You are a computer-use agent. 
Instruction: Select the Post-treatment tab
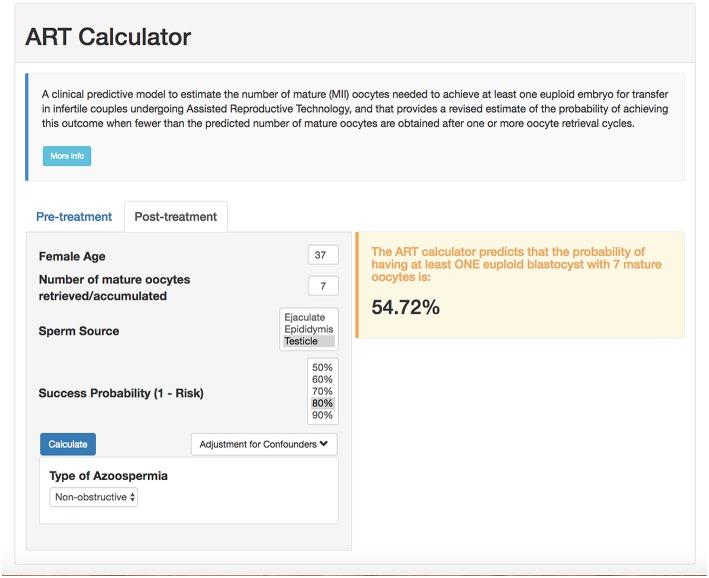pyautogui.click(x=176, y=217)
